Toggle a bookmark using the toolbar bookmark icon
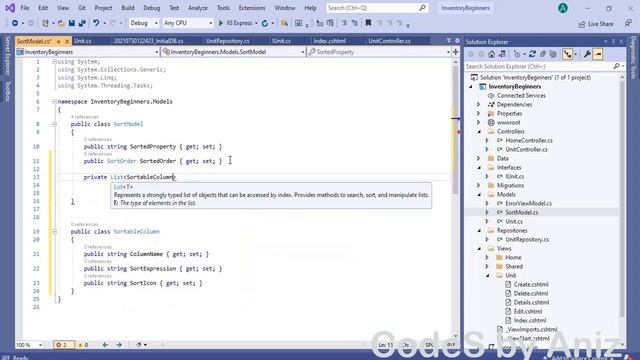Viewport: 640px width, 360px height. pyautogui.click(x=368, y=23)
